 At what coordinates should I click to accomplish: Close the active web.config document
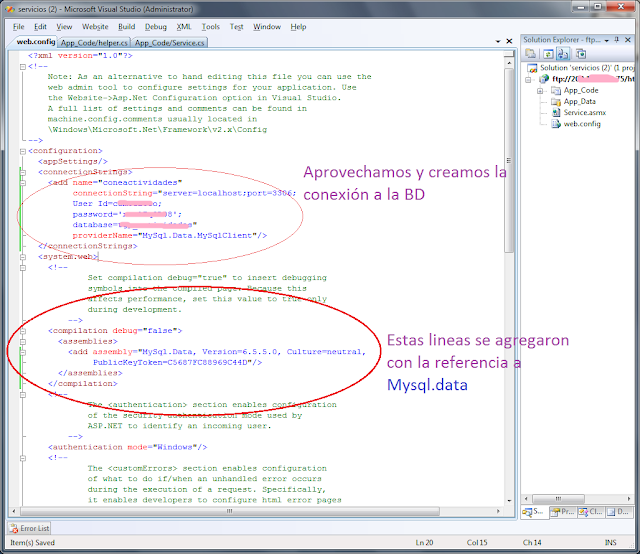(509, 41)
